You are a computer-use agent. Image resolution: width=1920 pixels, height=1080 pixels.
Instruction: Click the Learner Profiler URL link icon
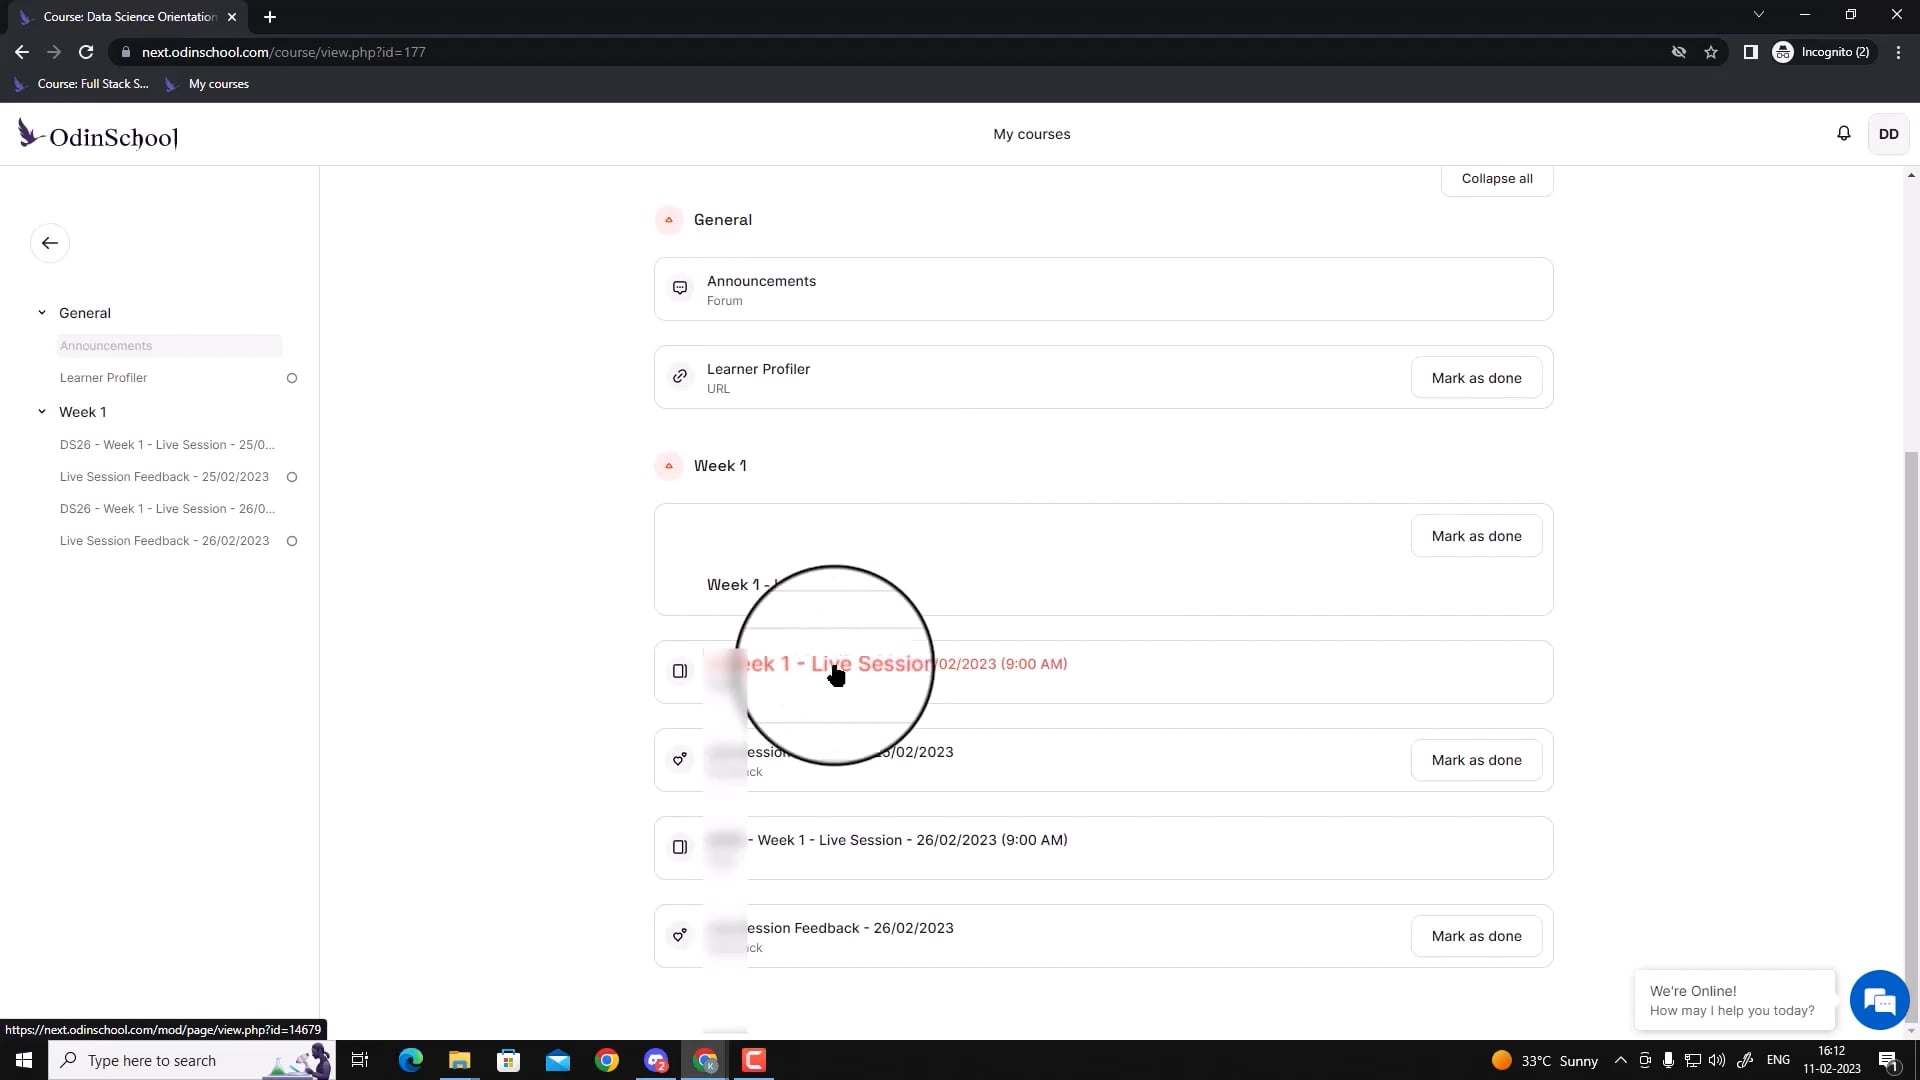(680, 376)
